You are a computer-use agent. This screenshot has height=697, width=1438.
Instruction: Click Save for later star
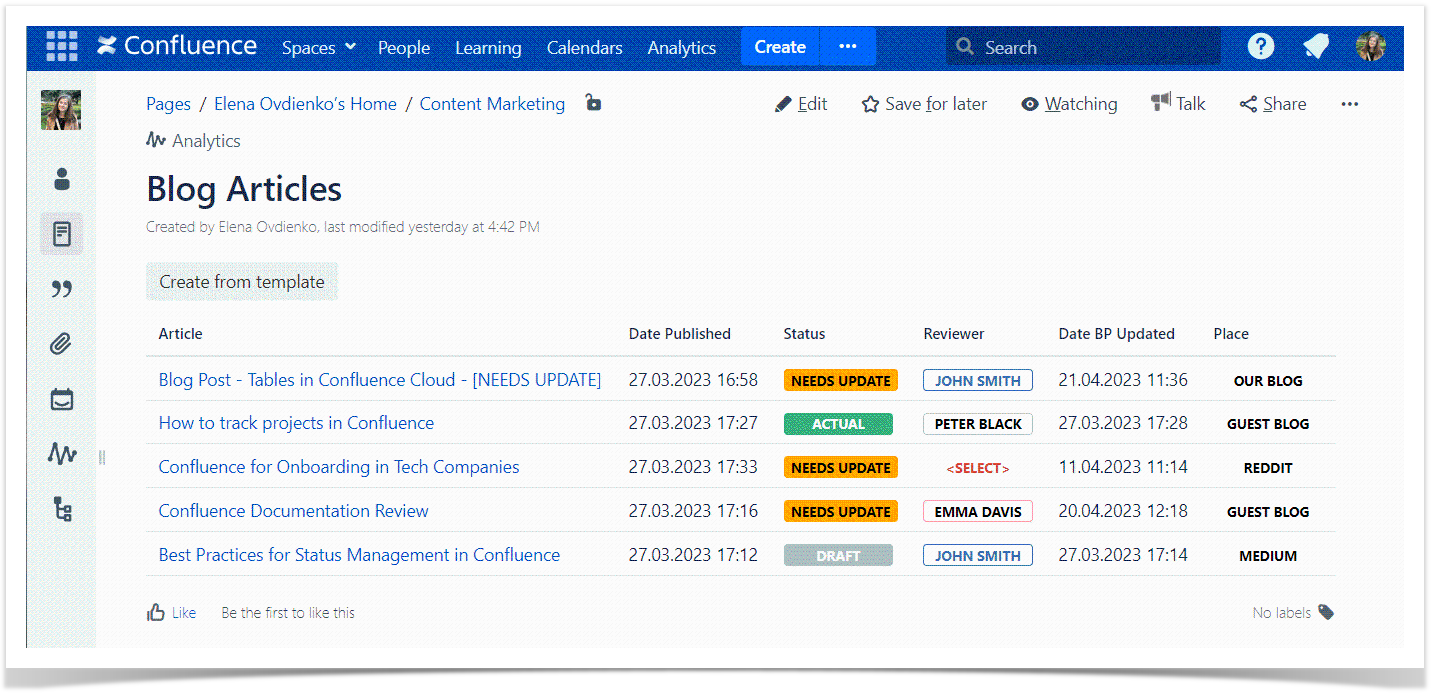click(924, 104)
